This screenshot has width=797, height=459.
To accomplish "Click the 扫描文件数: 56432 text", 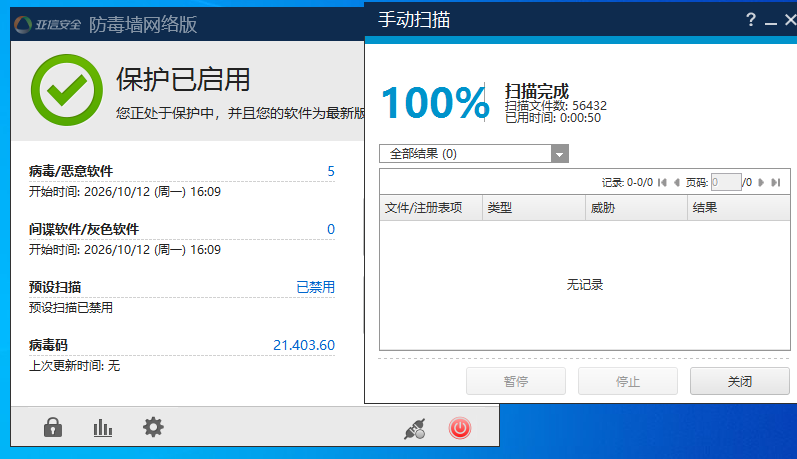I will pyautogui.click(x=556, y=106).
